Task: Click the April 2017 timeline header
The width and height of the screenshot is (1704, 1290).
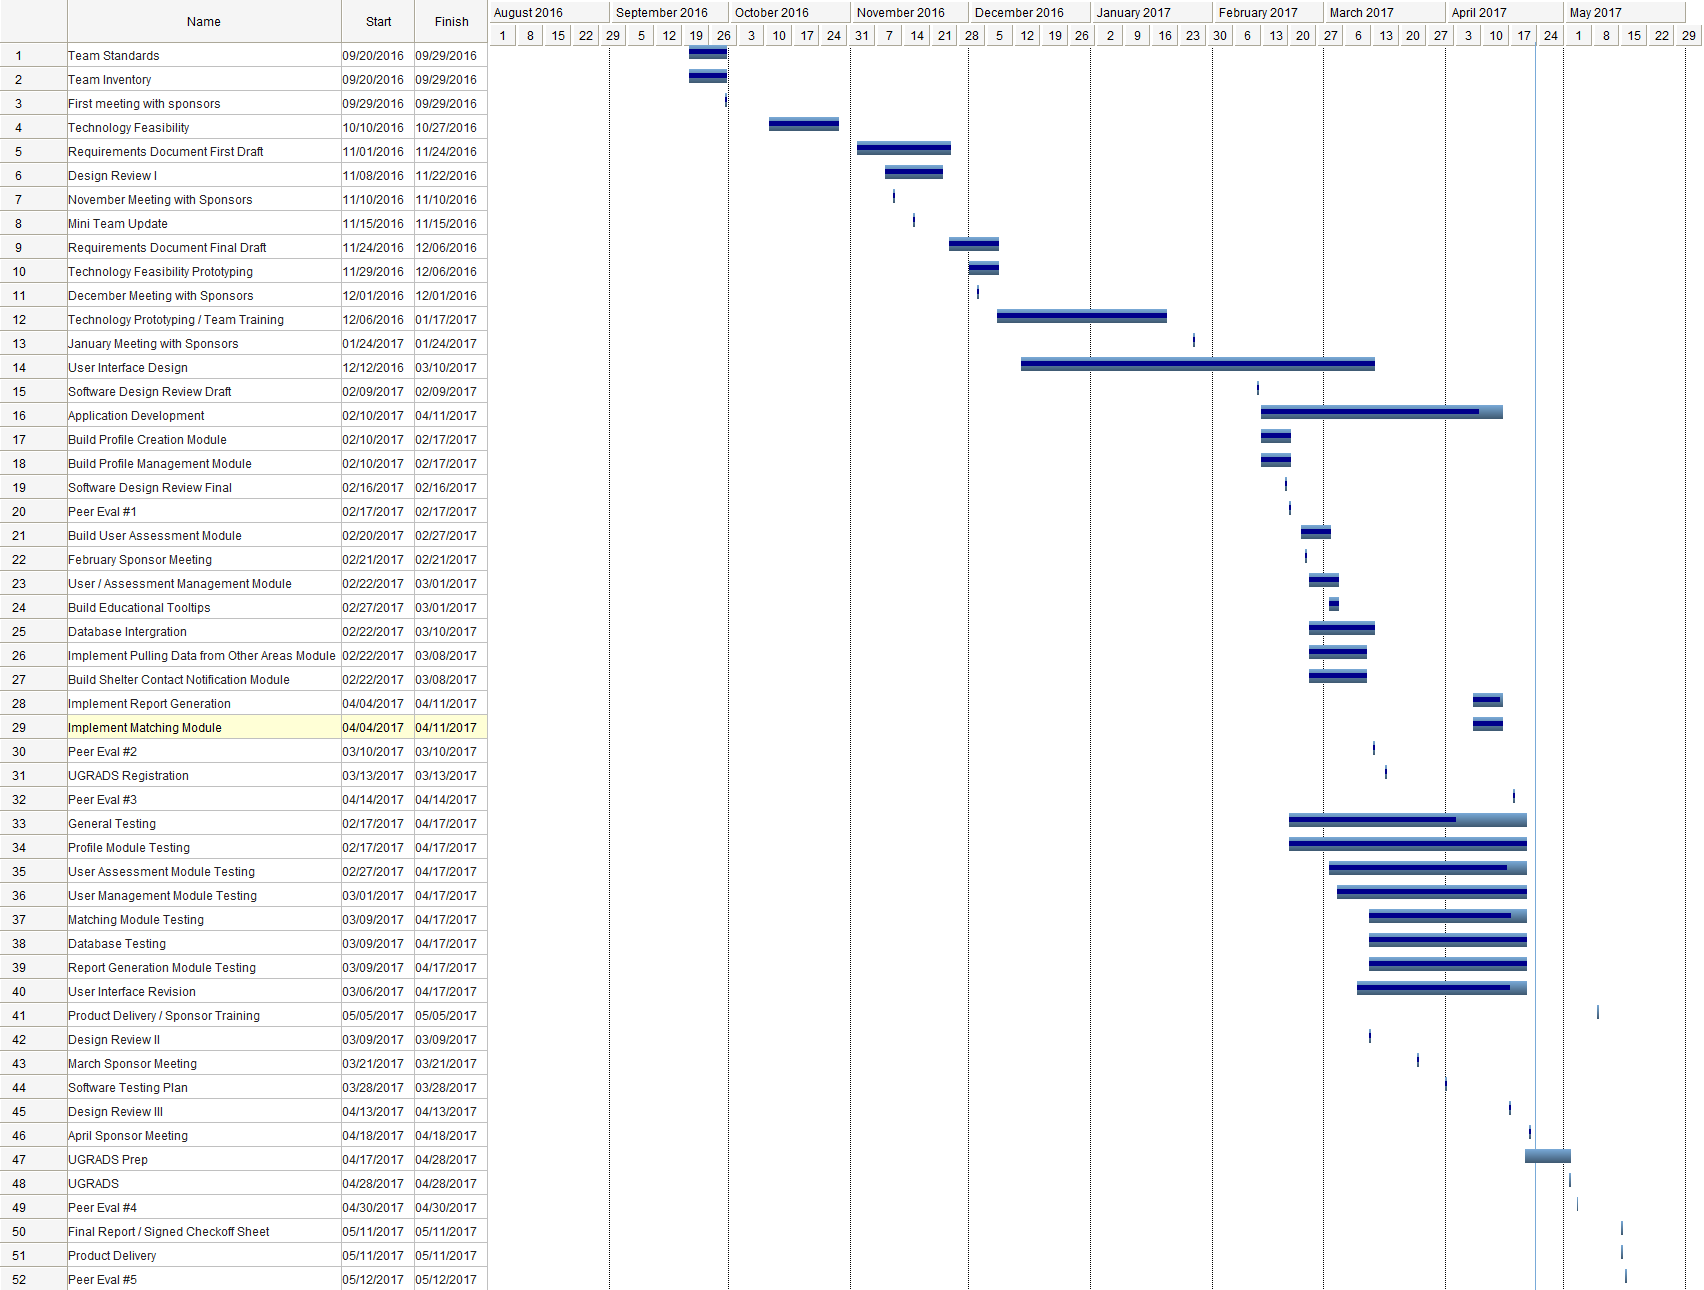Action: pyautogui.click(x=1505, y=12)
